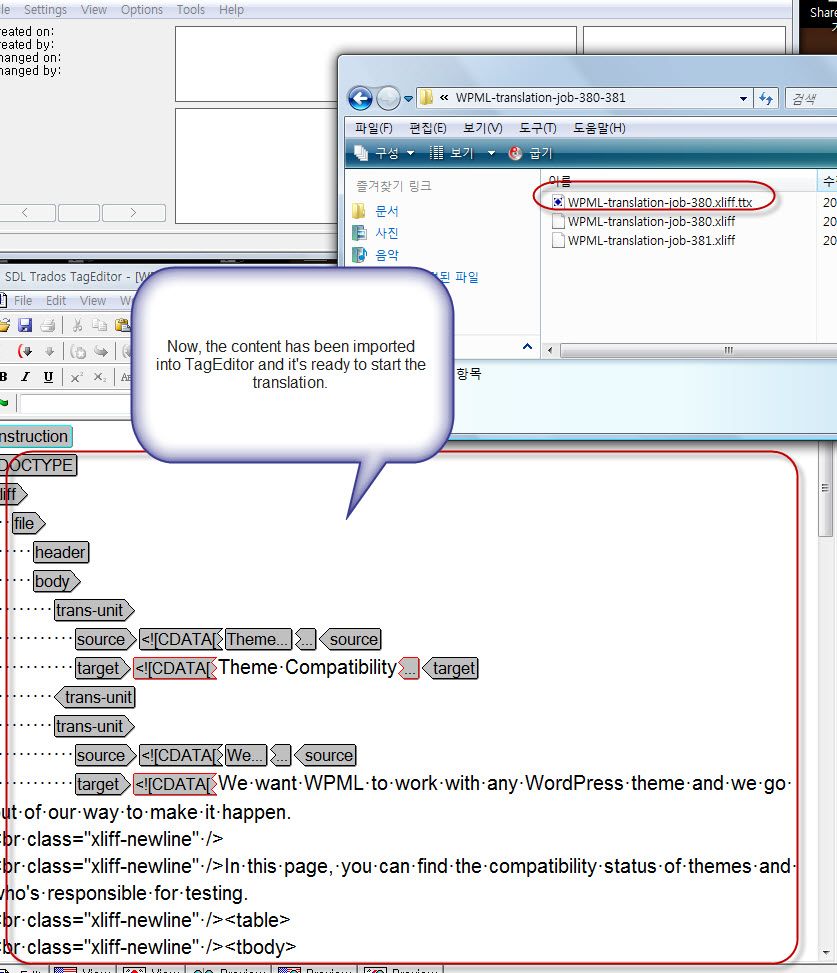
Task: Click the Paste clipboard icon in TagEditor
Action: point(123,325)
